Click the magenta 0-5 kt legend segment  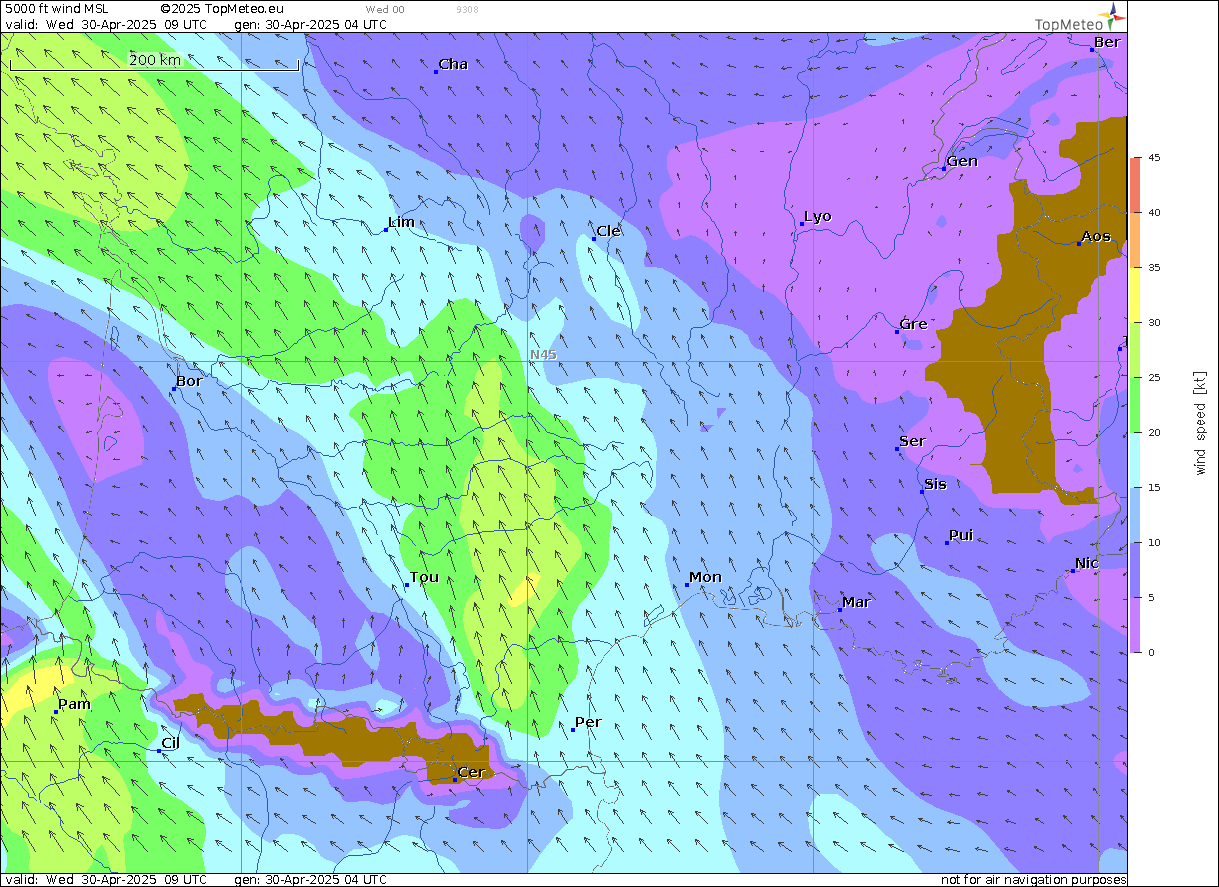1136,625
